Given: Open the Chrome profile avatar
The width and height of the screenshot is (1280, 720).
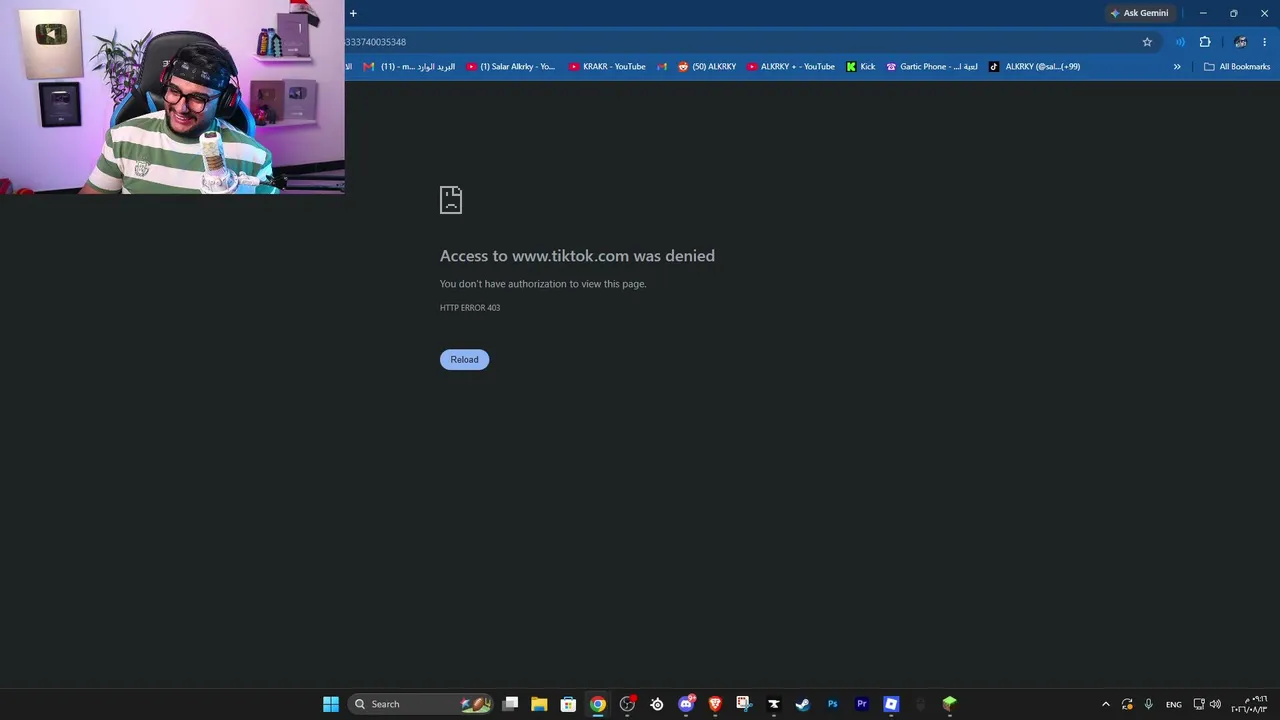Looking at the screenshot, I should (1241, 42).
